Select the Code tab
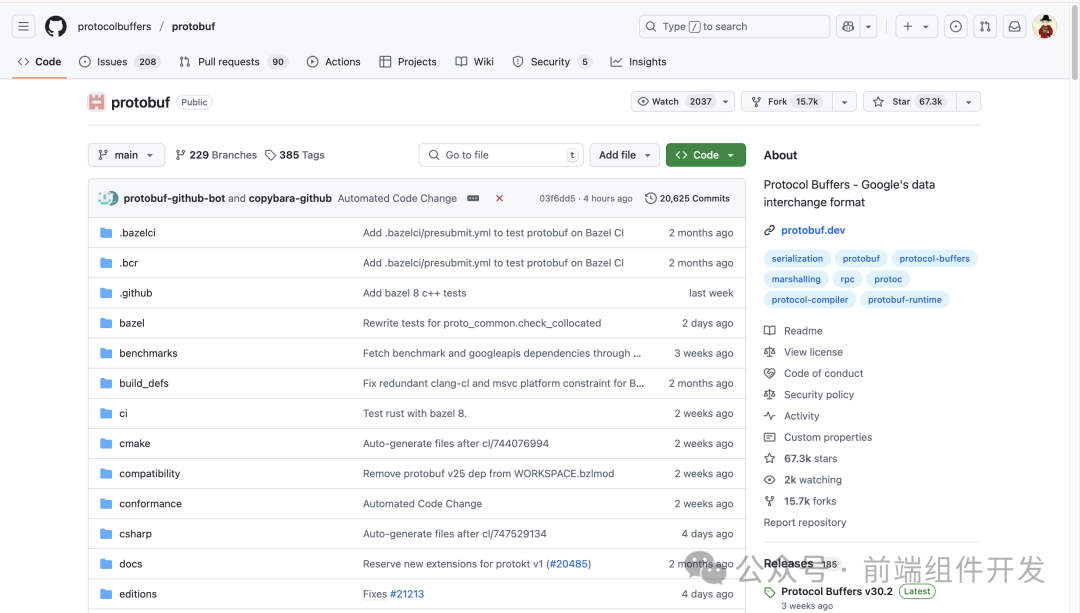Screen dimensions: 1080x613 click(x=40, y=62)
